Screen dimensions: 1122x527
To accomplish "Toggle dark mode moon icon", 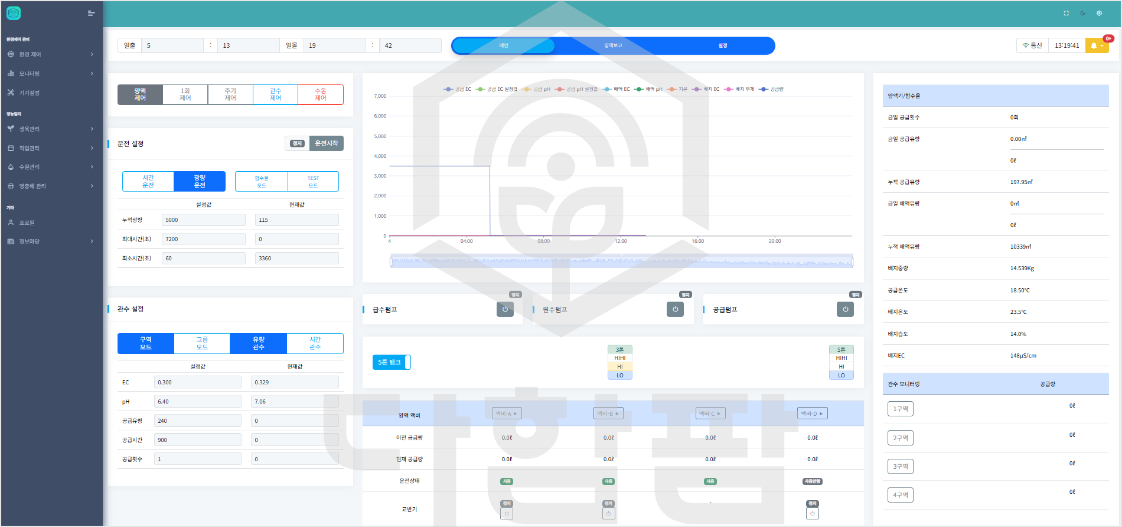I will tap(1083, 14).
